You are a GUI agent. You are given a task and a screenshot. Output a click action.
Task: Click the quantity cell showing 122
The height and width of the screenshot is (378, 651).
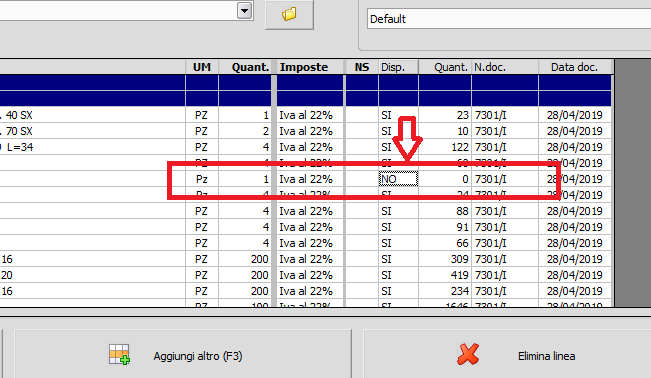point(445,147)
